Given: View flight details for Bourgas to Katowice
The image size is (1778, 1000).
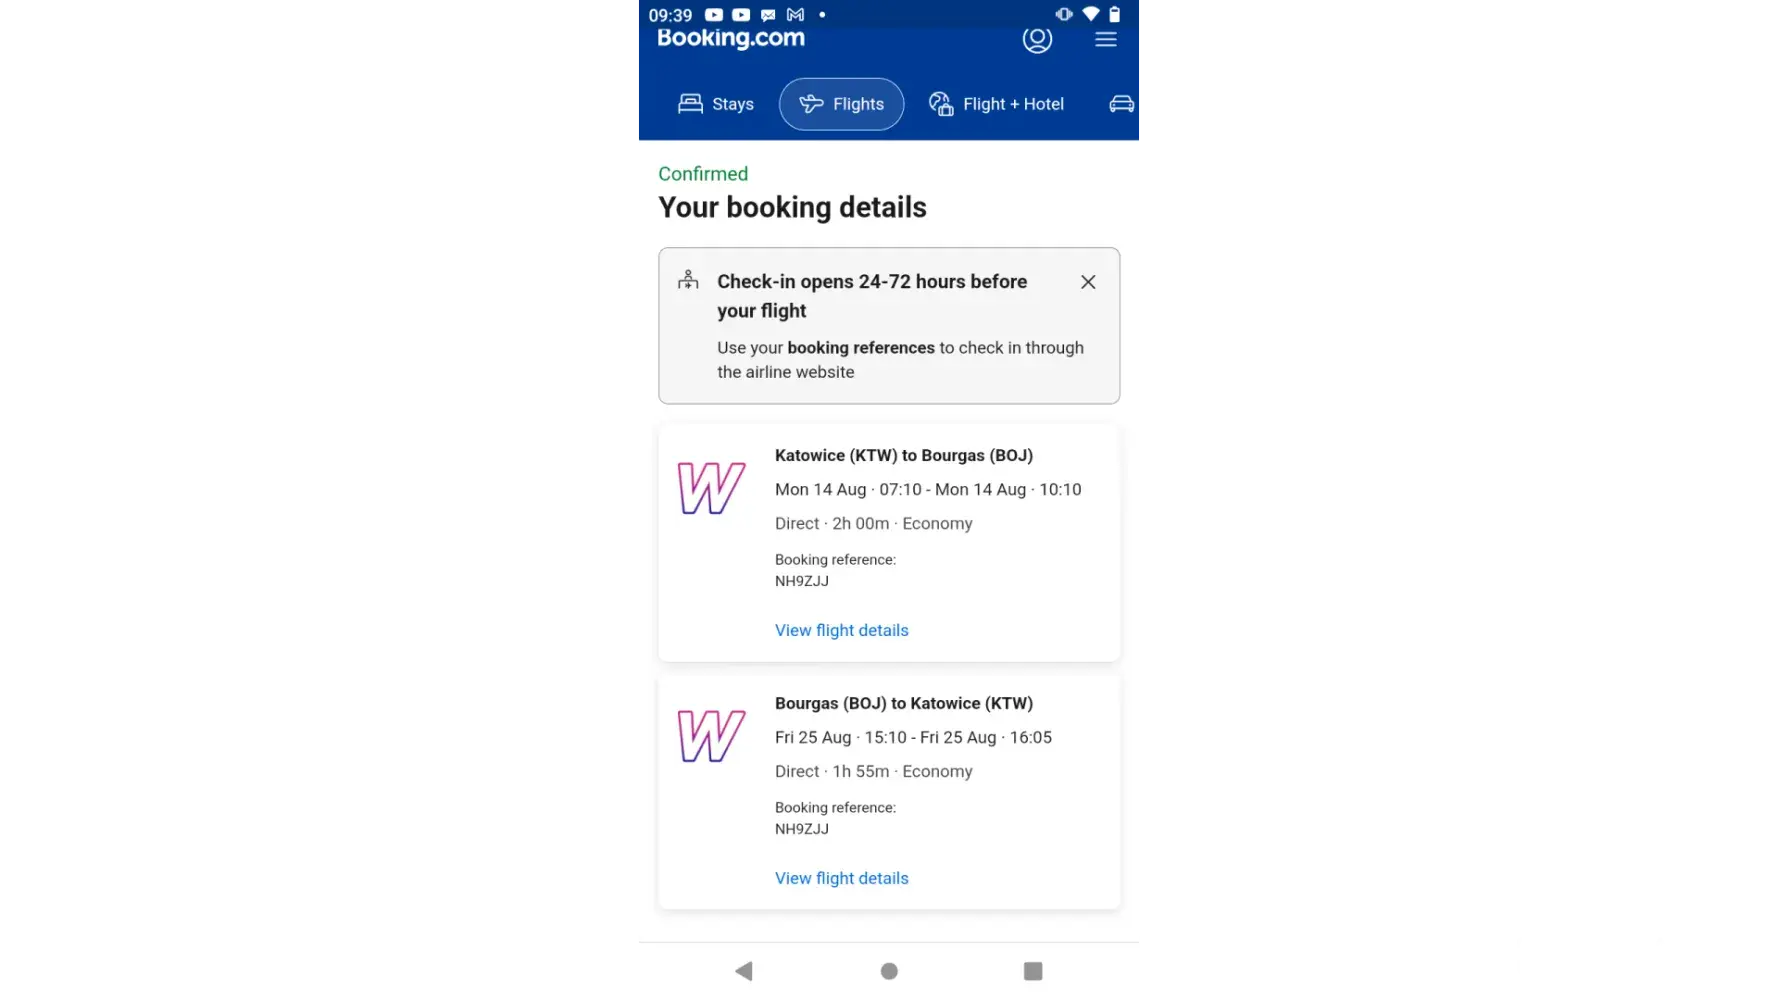Looking at the screenshot, I should tap(841, 878).
